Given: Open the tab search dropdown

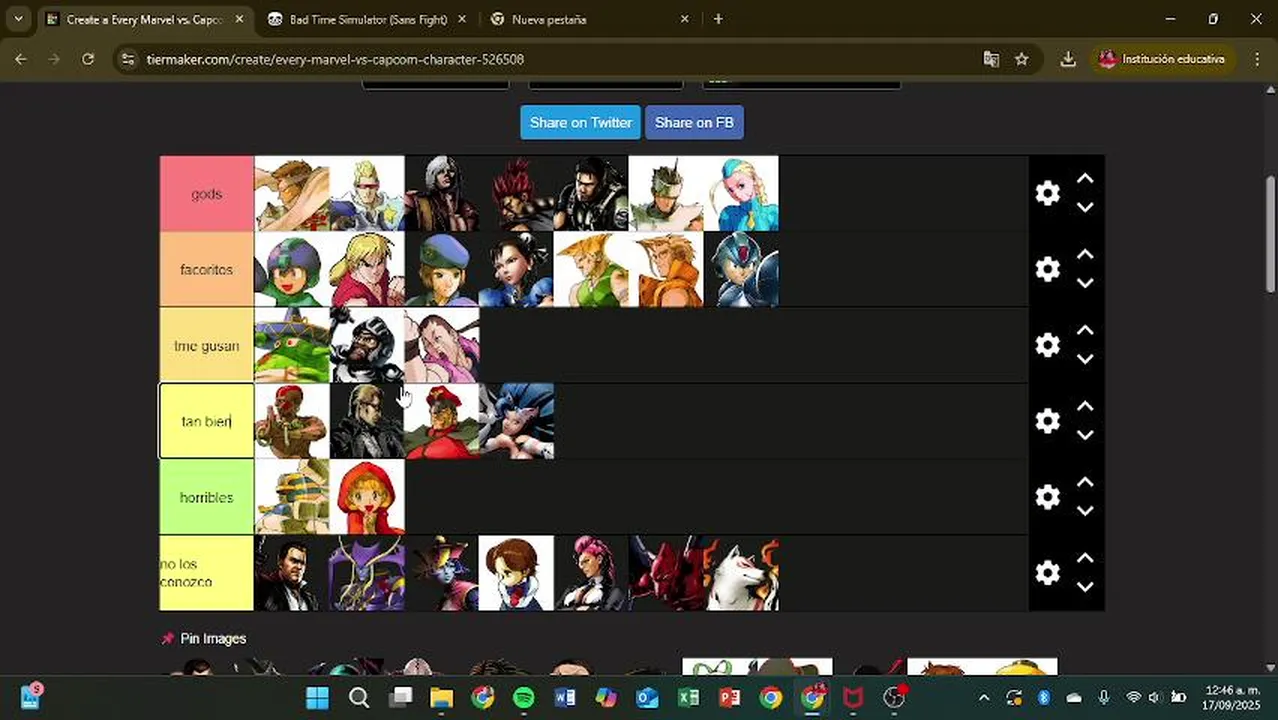Looking at the screenshot, I should click(18, 19).
